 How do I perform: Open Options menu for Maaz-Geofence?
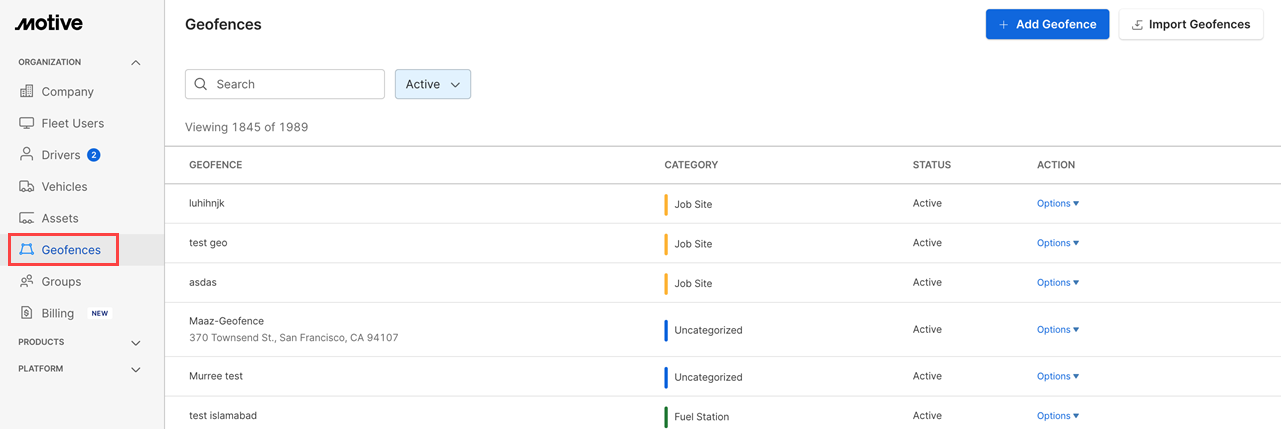coord(1057,330)
